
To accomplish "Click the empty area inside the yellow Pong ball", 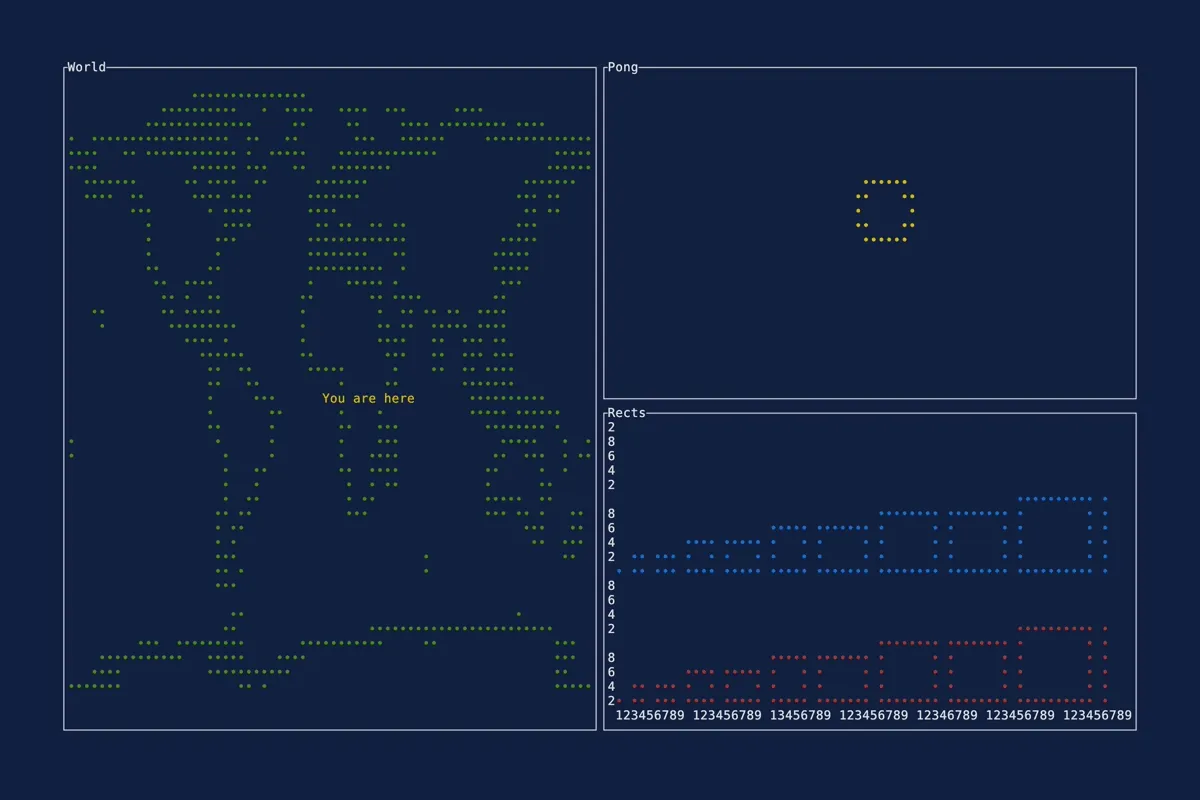I will pos(885,211).
